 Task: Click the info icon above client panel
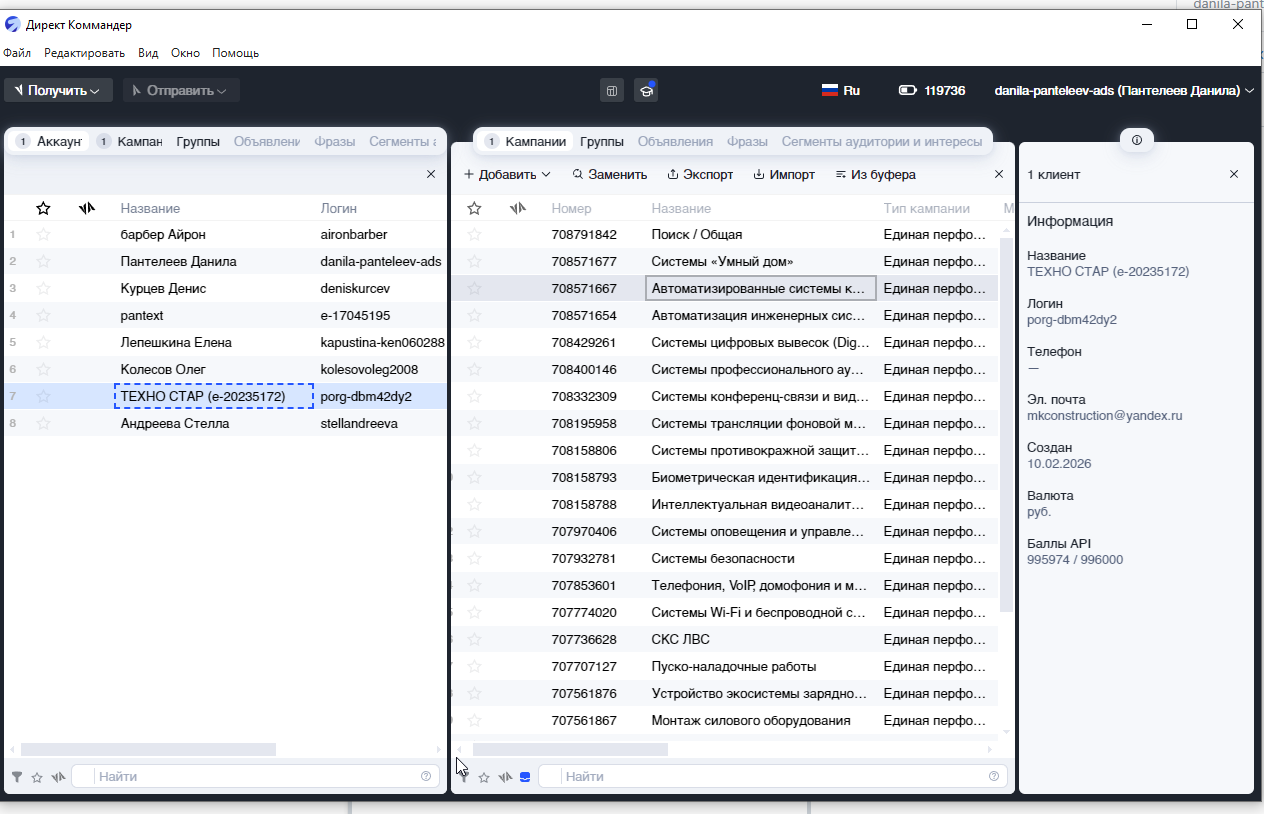click(1137, 141)
